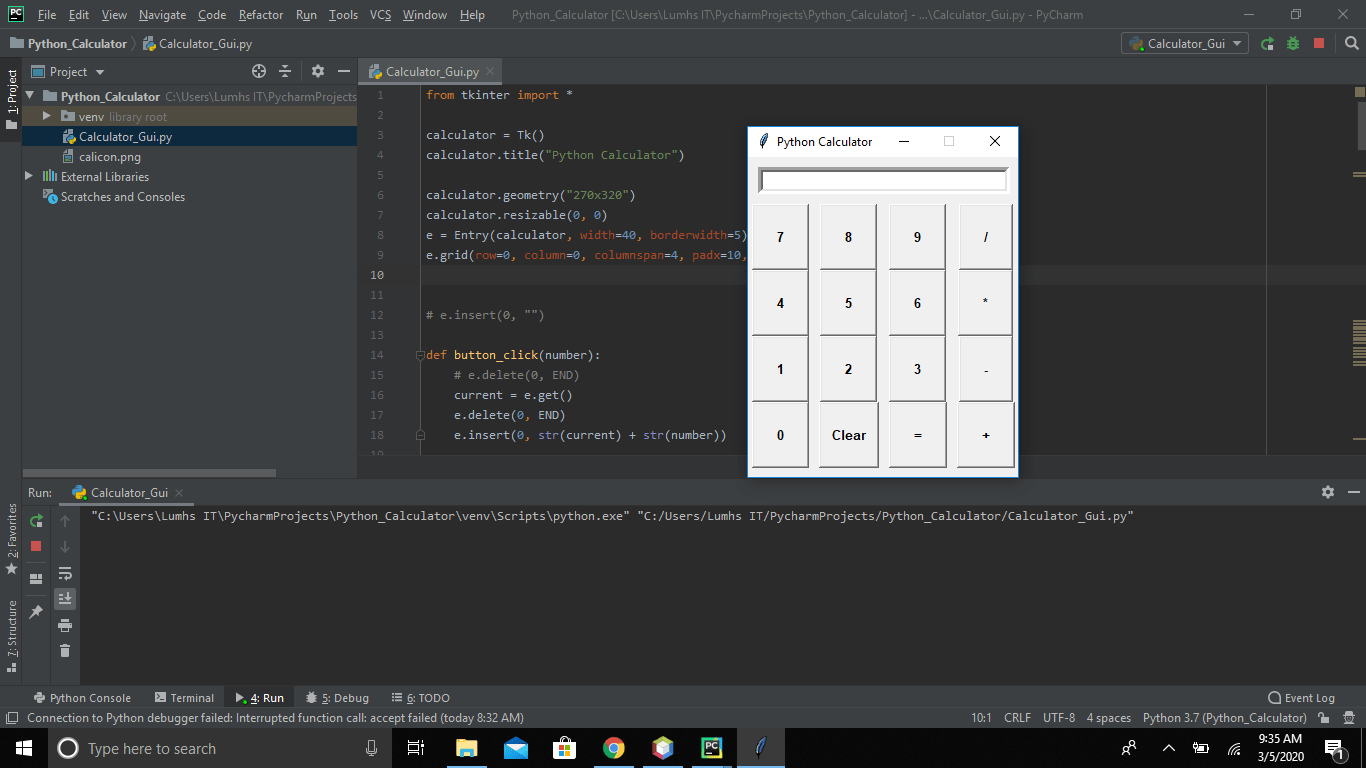Image resolution: width=1366 pixels, height=768 pixels.
Task: Toggle scroll to end in console
Action: pyautogui.click(x=65, y=598)
